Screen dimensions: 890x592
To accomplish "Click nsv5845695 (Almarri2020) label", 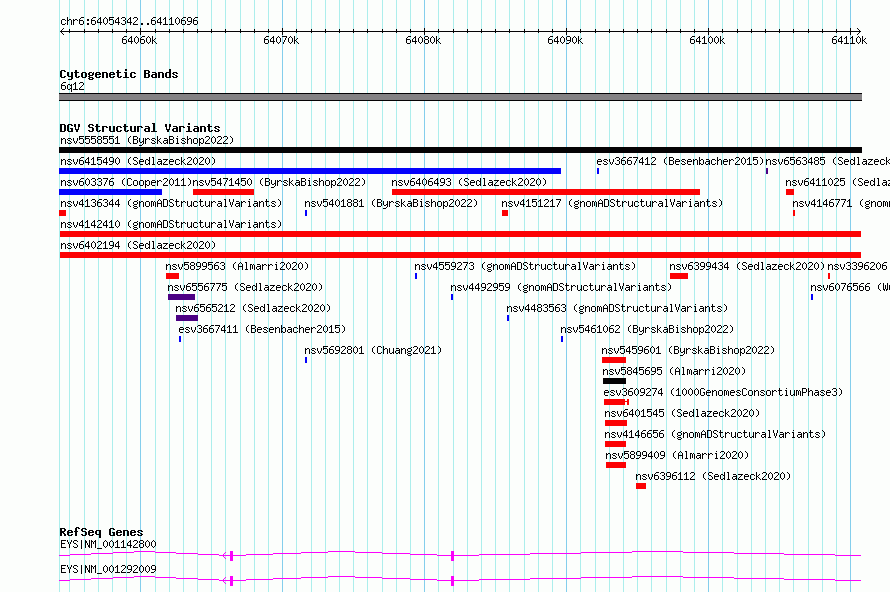I will [674, 371].
